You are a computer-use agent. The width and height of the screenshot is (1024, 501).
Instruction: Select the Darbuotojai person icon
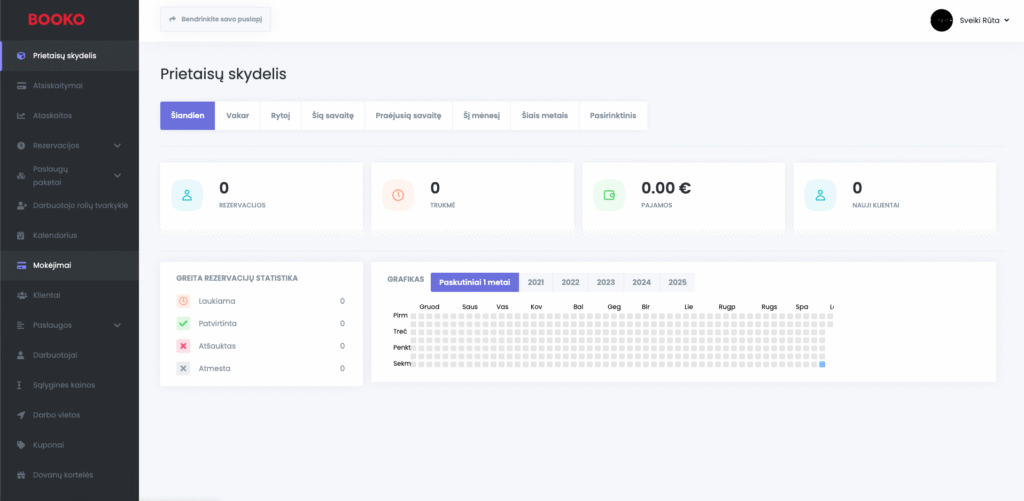click(22, 355)
